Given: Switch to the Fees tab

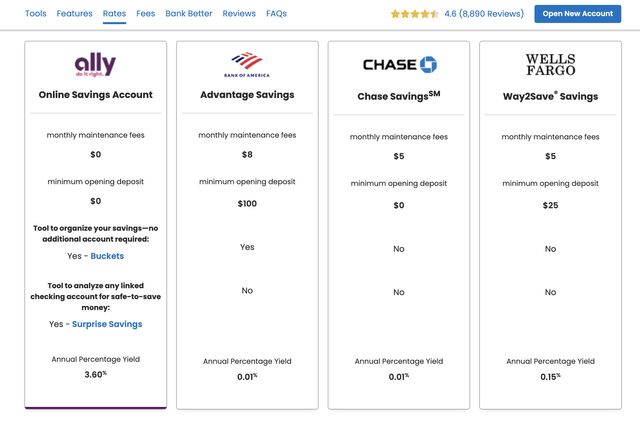Looking at the screenshot, I should (145, 14).
